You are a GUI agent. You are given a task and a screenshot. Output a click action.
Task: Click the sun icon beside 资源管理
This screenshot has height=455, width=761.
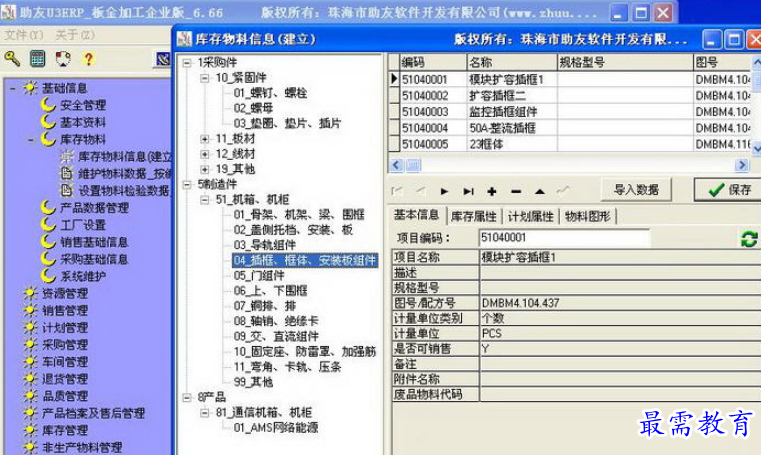pos(30,293)
